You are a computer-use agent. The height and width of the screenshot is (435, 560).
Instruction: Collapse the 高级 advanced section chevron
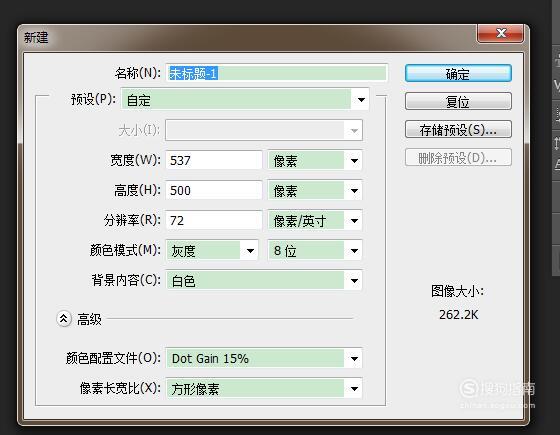tap(64, 319)
